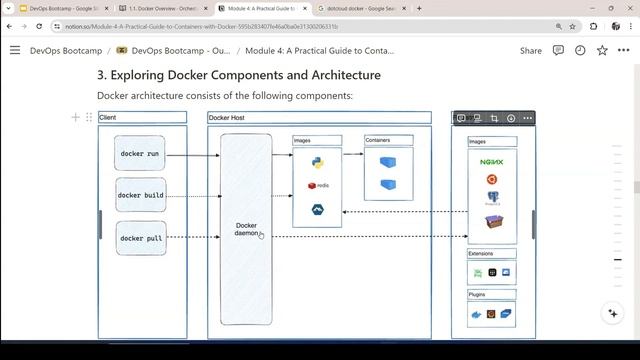Open the page comments icon
The height and width of the screenshot is (360, 640).
tap(558, 50)
